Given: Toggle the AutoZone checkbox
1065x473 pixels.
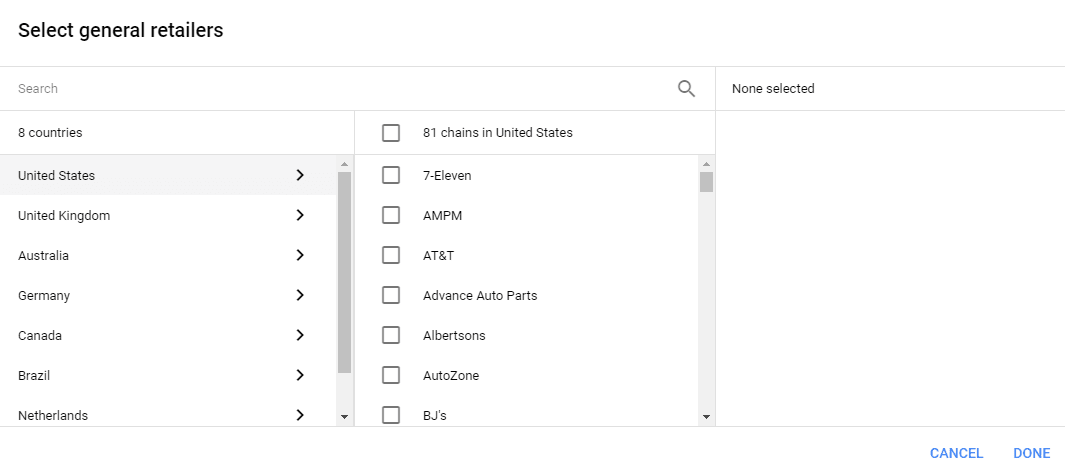Looking at the screenshot, I should click(391, 375).
